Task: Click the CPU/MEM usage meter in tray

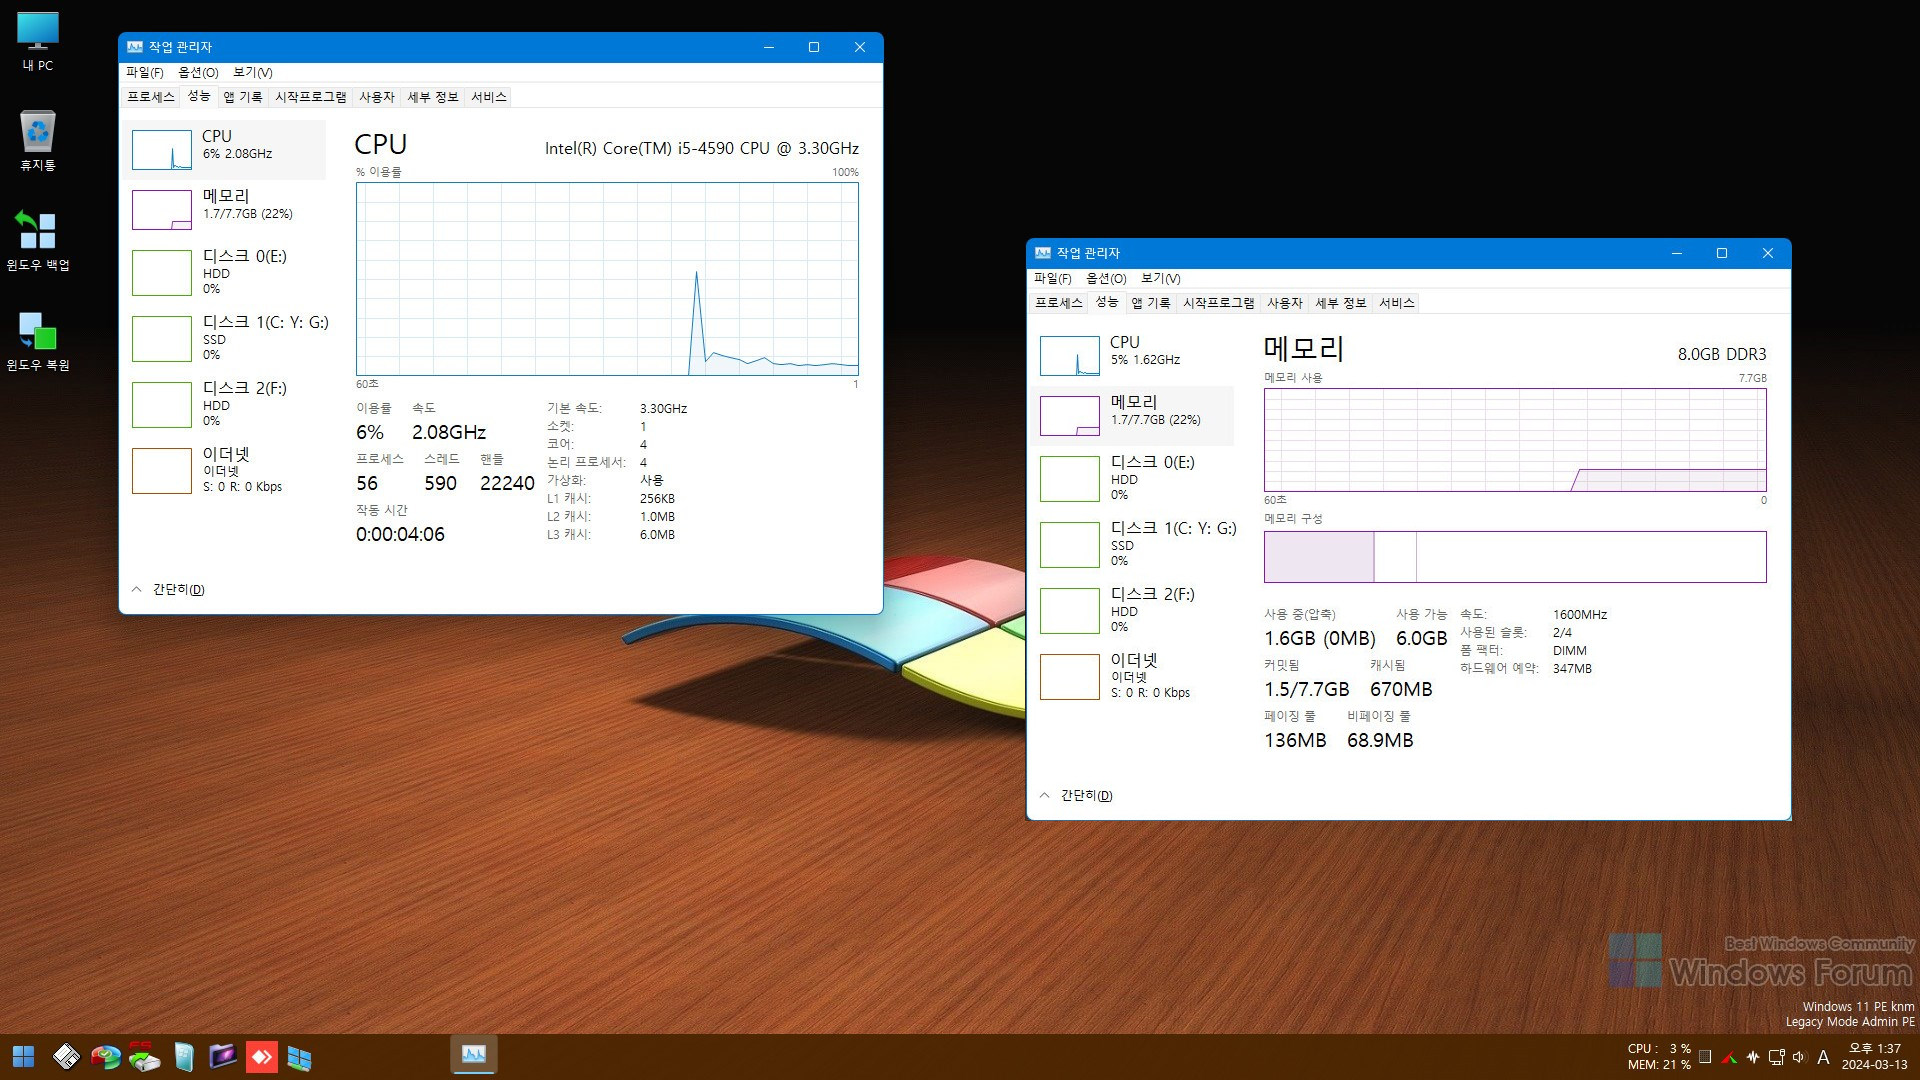Action: click(1659, 1057)
